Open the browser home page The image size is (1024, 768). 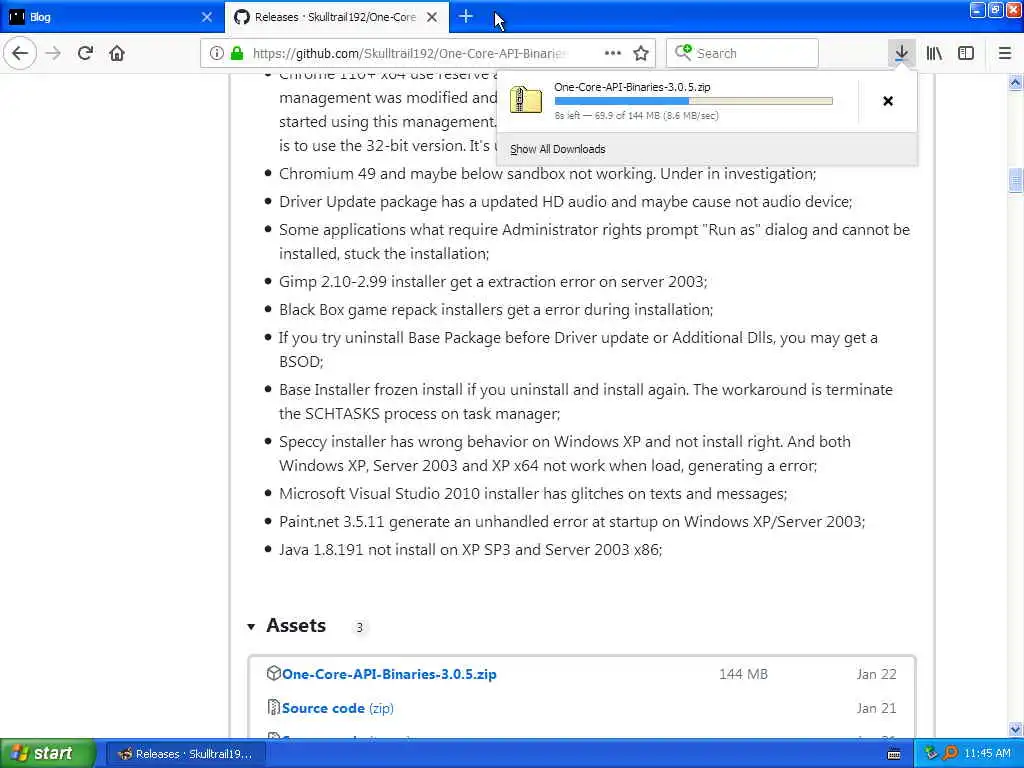pyautogui.click(x=117, y=53)
